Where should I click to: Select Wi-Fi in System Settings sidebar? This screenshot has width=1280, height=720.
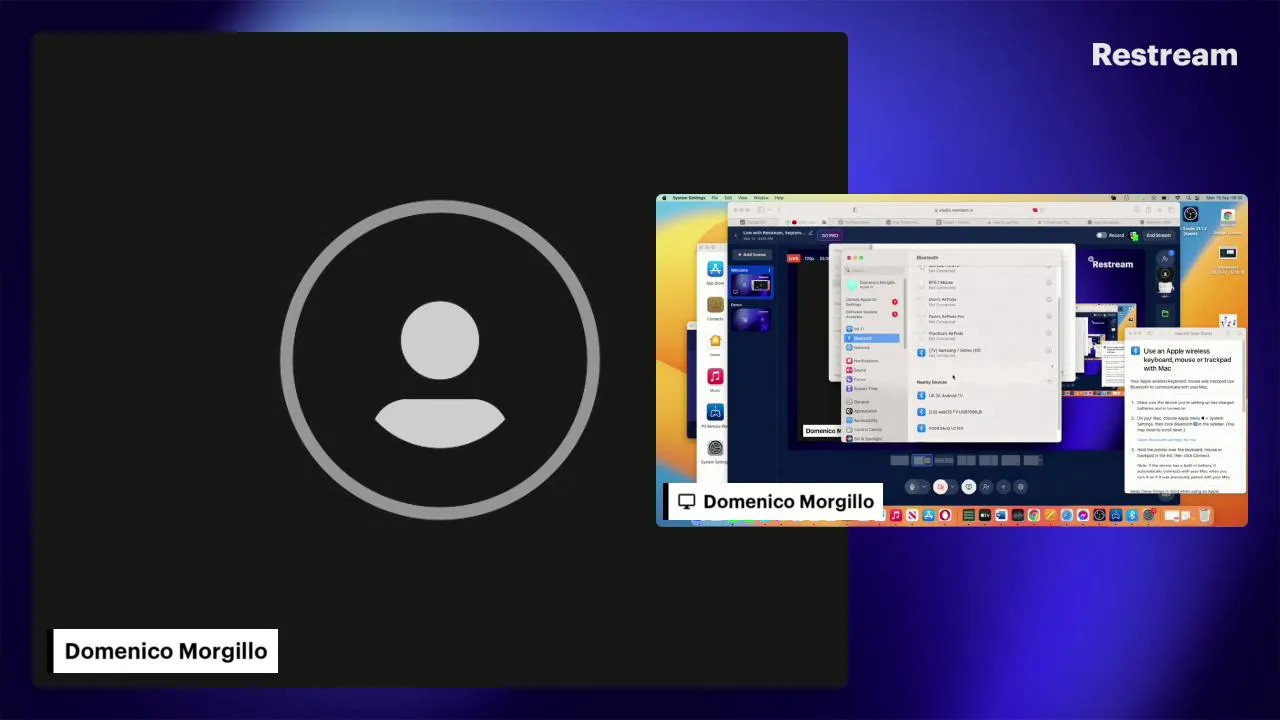pyautogui.click(x=872, y=329)
